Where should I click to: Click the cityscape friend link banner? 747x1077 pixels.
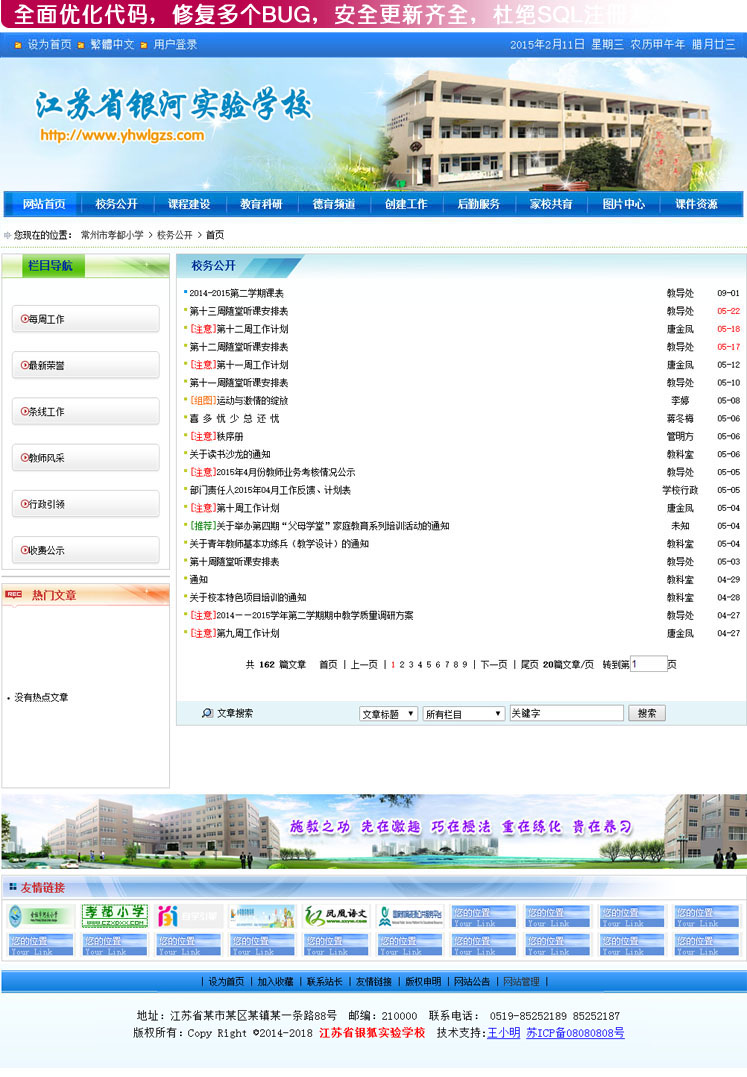coord(262,916)
